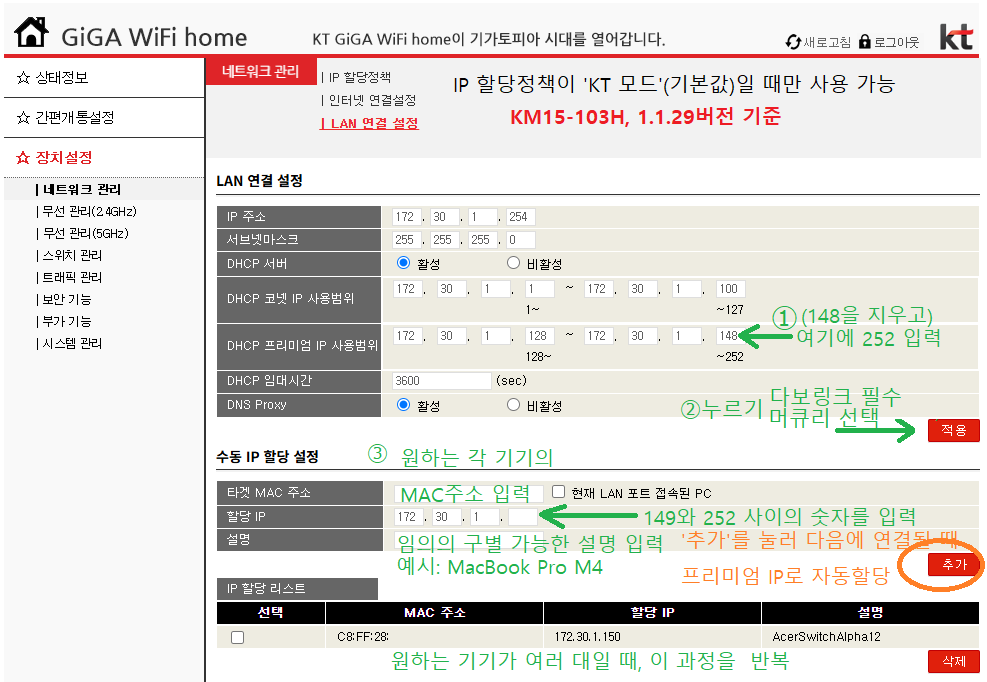Click the 네트워크 관리 red tab header
The image size is (987, 682).
click(x=261, y=71)
